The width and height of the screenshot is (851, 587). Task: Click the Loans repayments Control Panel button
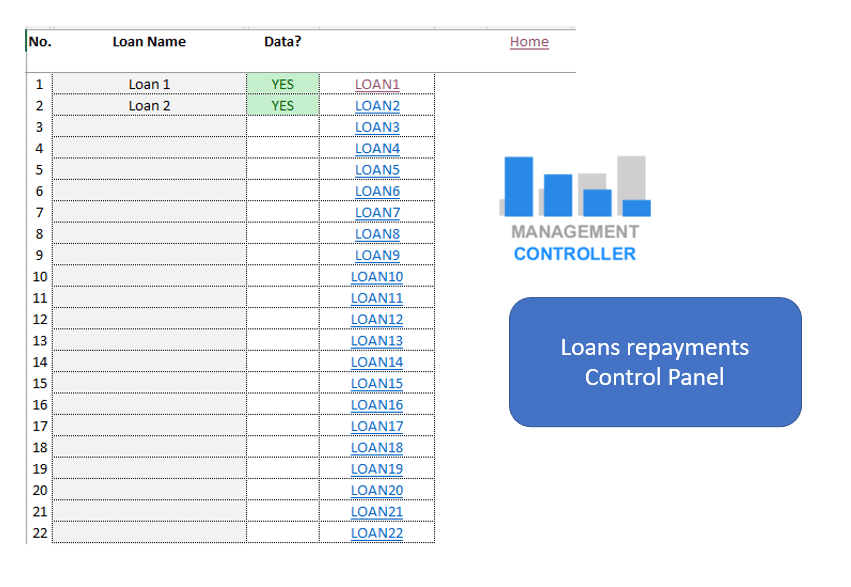[x=655, y=362]
